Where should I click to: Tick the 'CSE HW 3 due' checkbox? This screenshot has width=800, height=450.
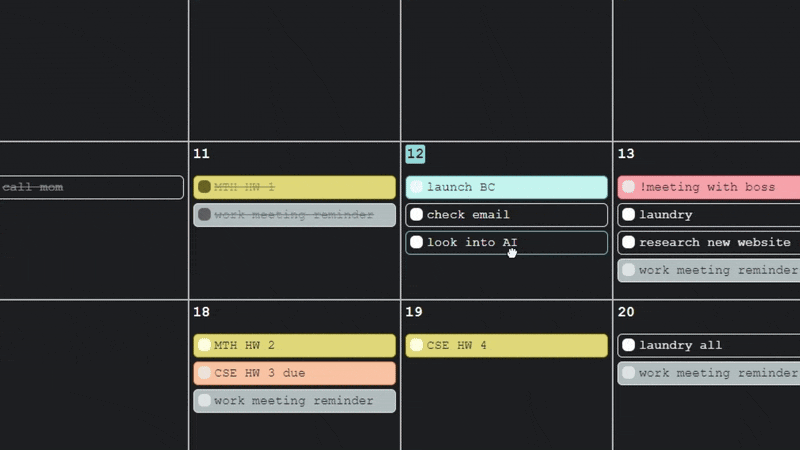pyautogui.click(x=205, y=373)
